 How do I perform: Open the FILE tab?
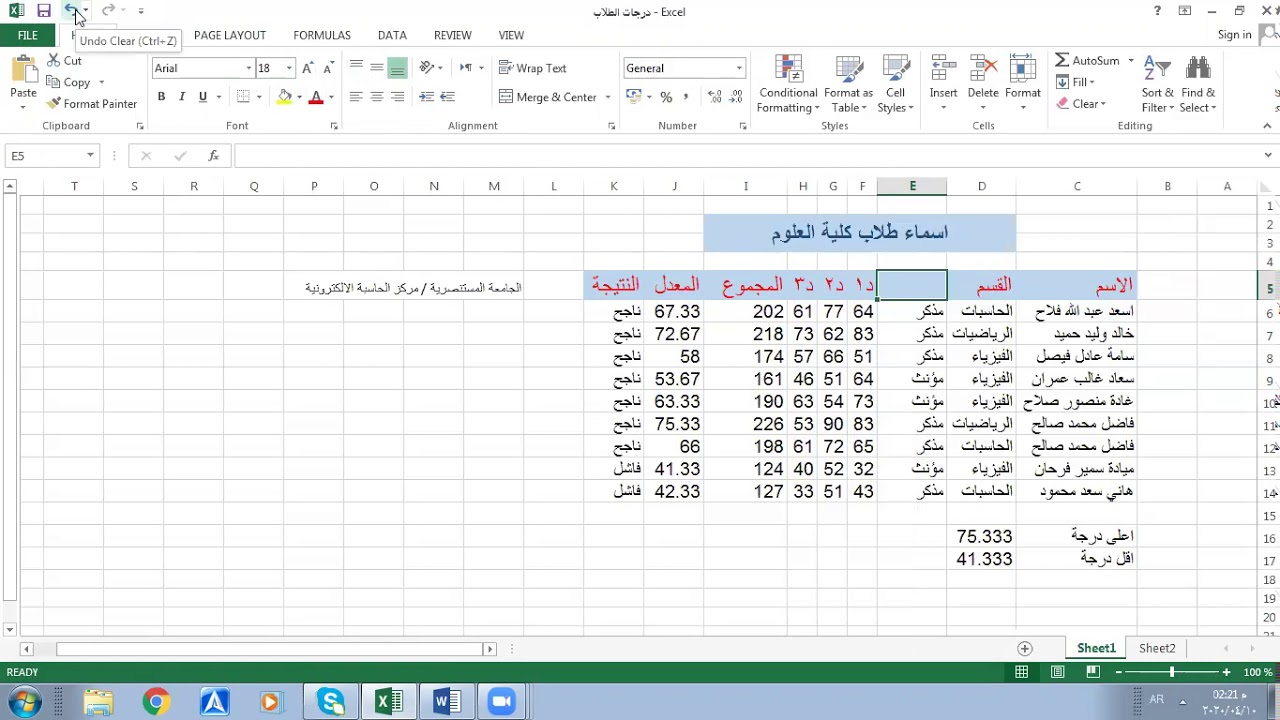(x=28, y=35)
